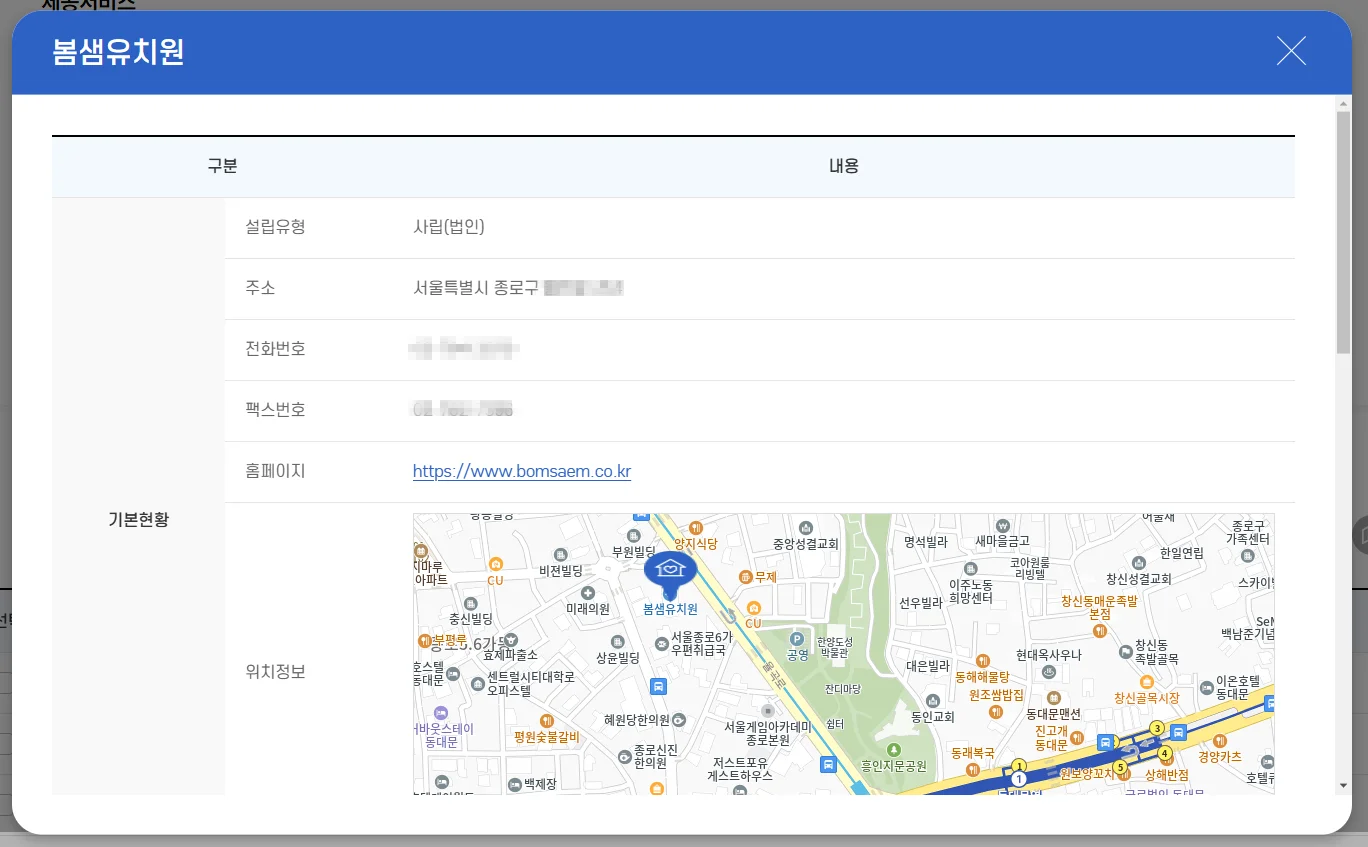
Task: Select the 기본현황 row header
Action: (138, 519)
